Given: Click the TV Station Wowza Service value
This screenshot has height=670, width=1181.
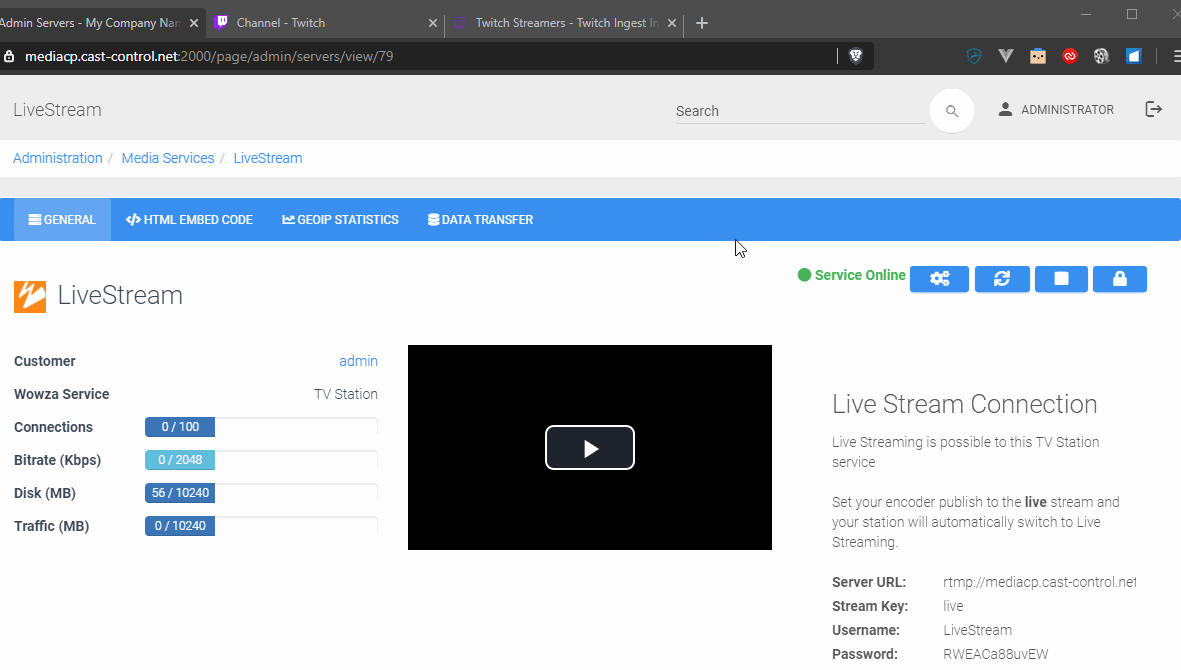Looking at the screenshot, I should (x=346, y=394).
